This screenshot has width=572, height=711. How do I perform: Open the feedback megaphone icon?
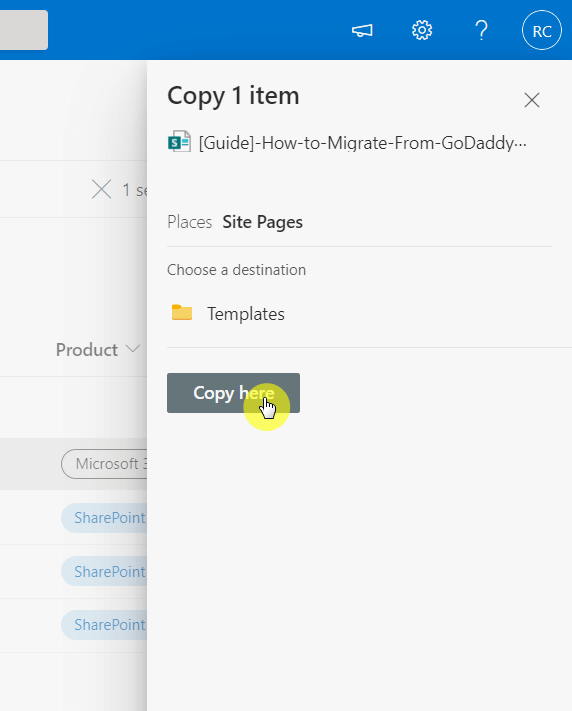tap(362, 30)
